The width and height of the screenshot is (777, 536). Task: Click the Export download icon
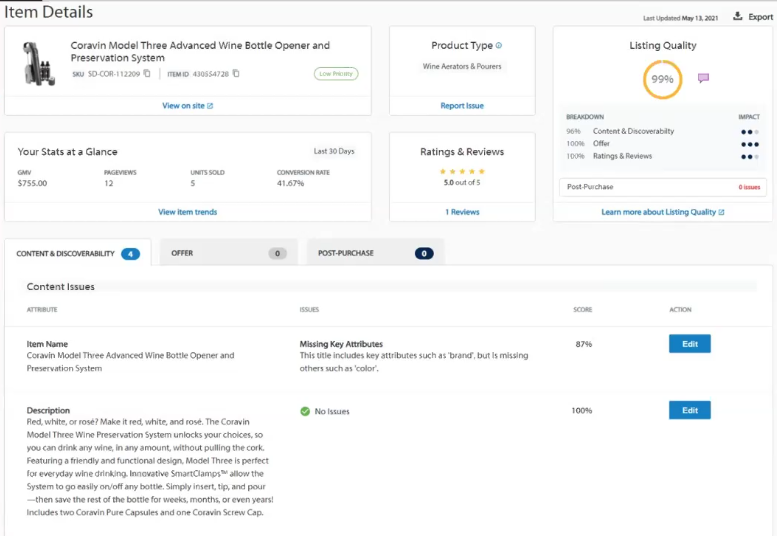737,16
